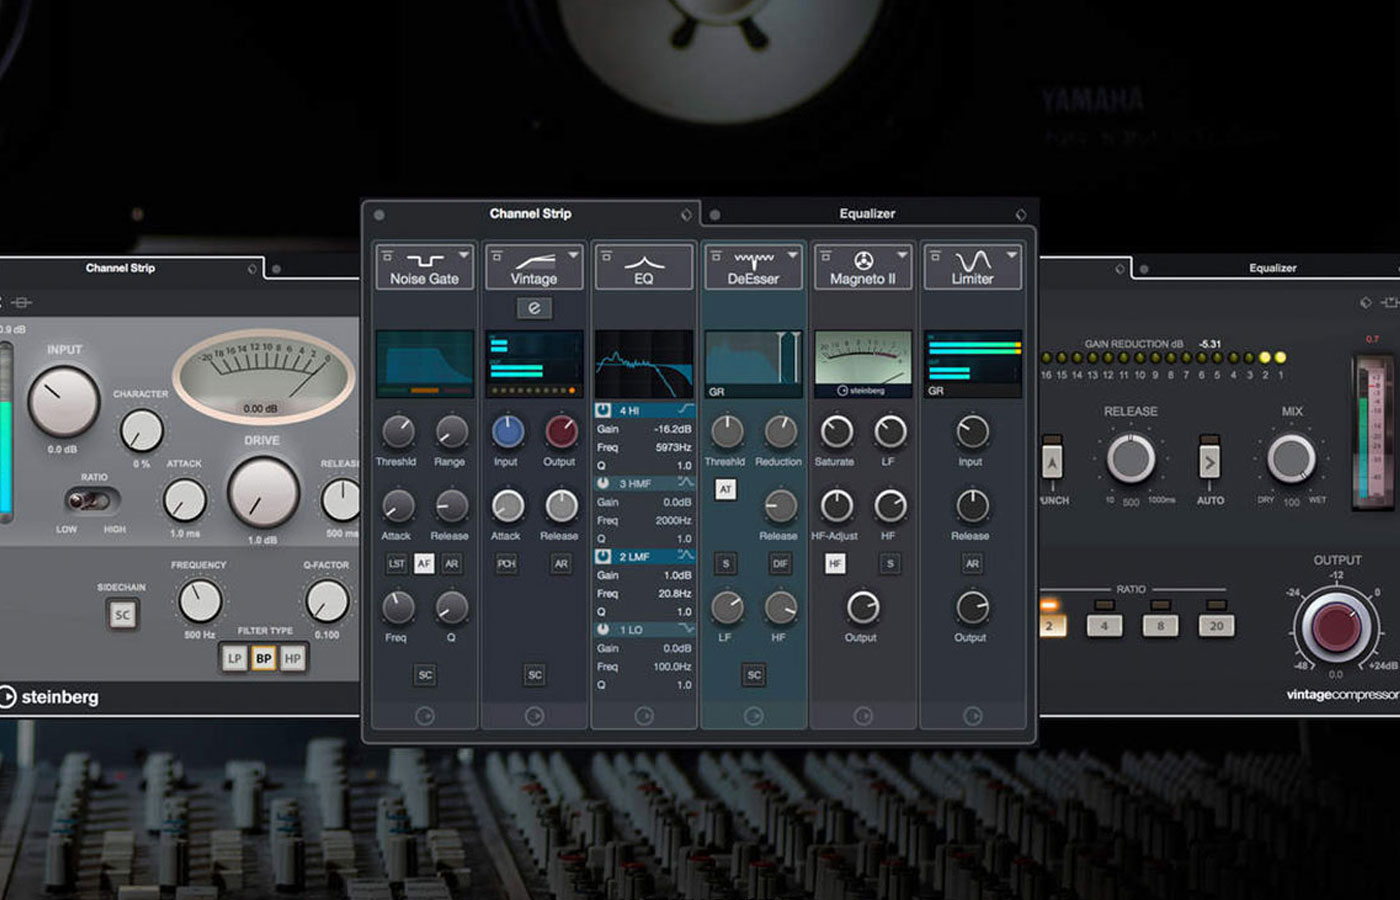This screenshot has height=900, width=1400.
Task: Toggle the 1 LO band power button
Action: click(604, 629)
